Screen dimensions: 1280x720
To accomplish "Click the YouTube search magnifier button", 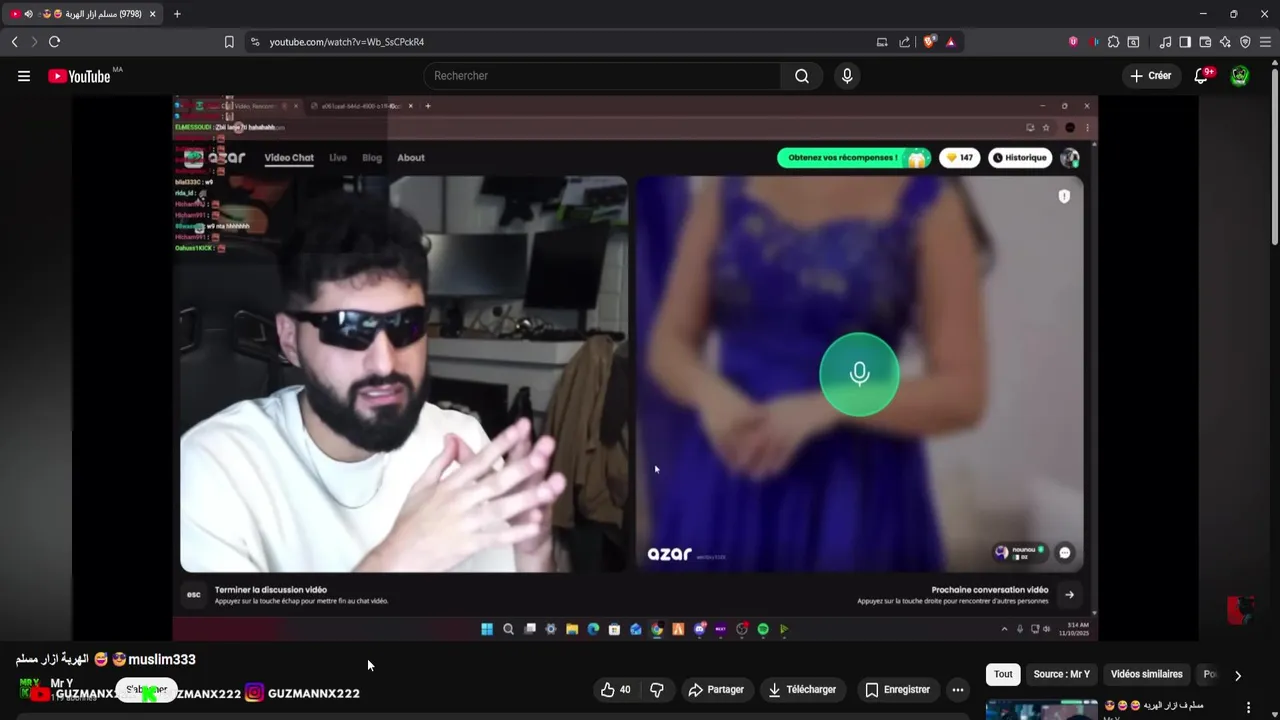I will point(802,76).
